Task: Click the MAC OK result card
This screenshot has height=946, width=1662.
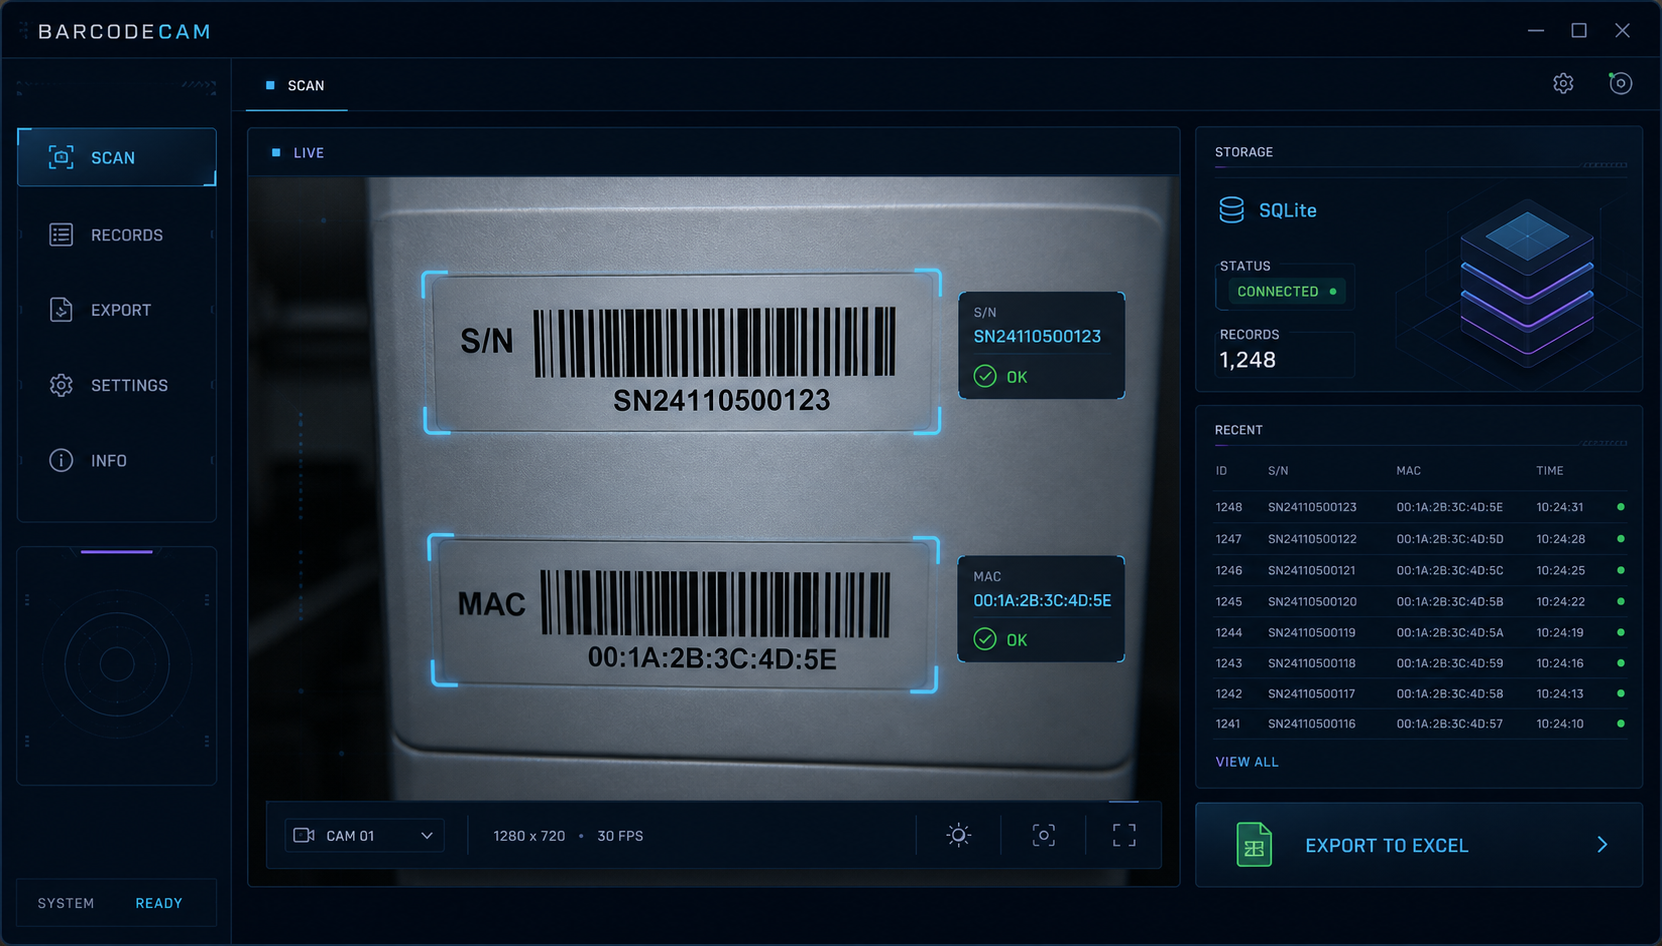Action: tap(1041, 609)
